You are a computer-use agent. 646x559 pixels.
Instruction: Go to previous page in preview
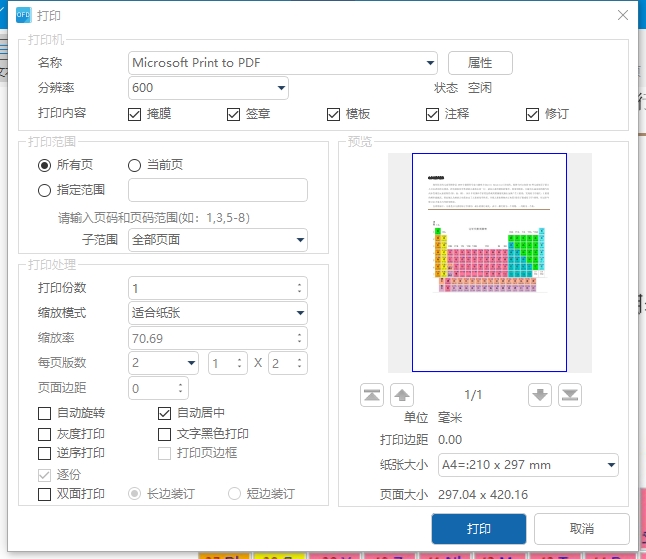point(402,395)
